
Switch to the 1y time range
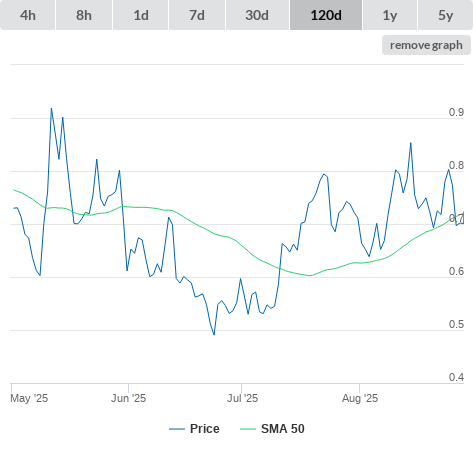(390, 15)
